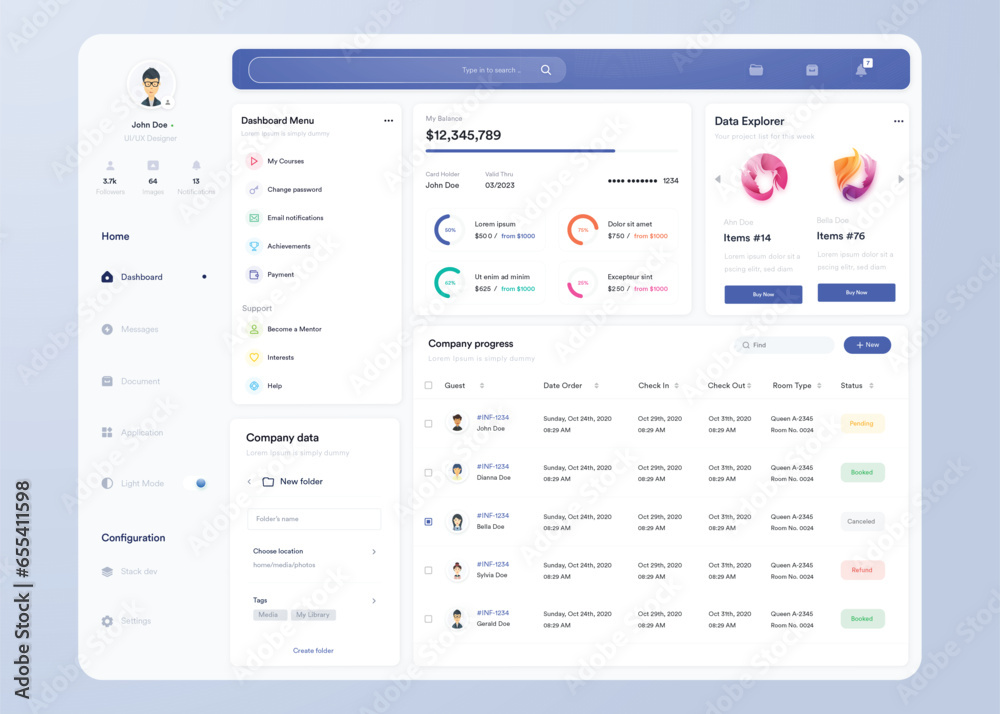Sort the table by Date Order column
The width and height of the screenshot is (1000, 714).
[x=596, y=386]
